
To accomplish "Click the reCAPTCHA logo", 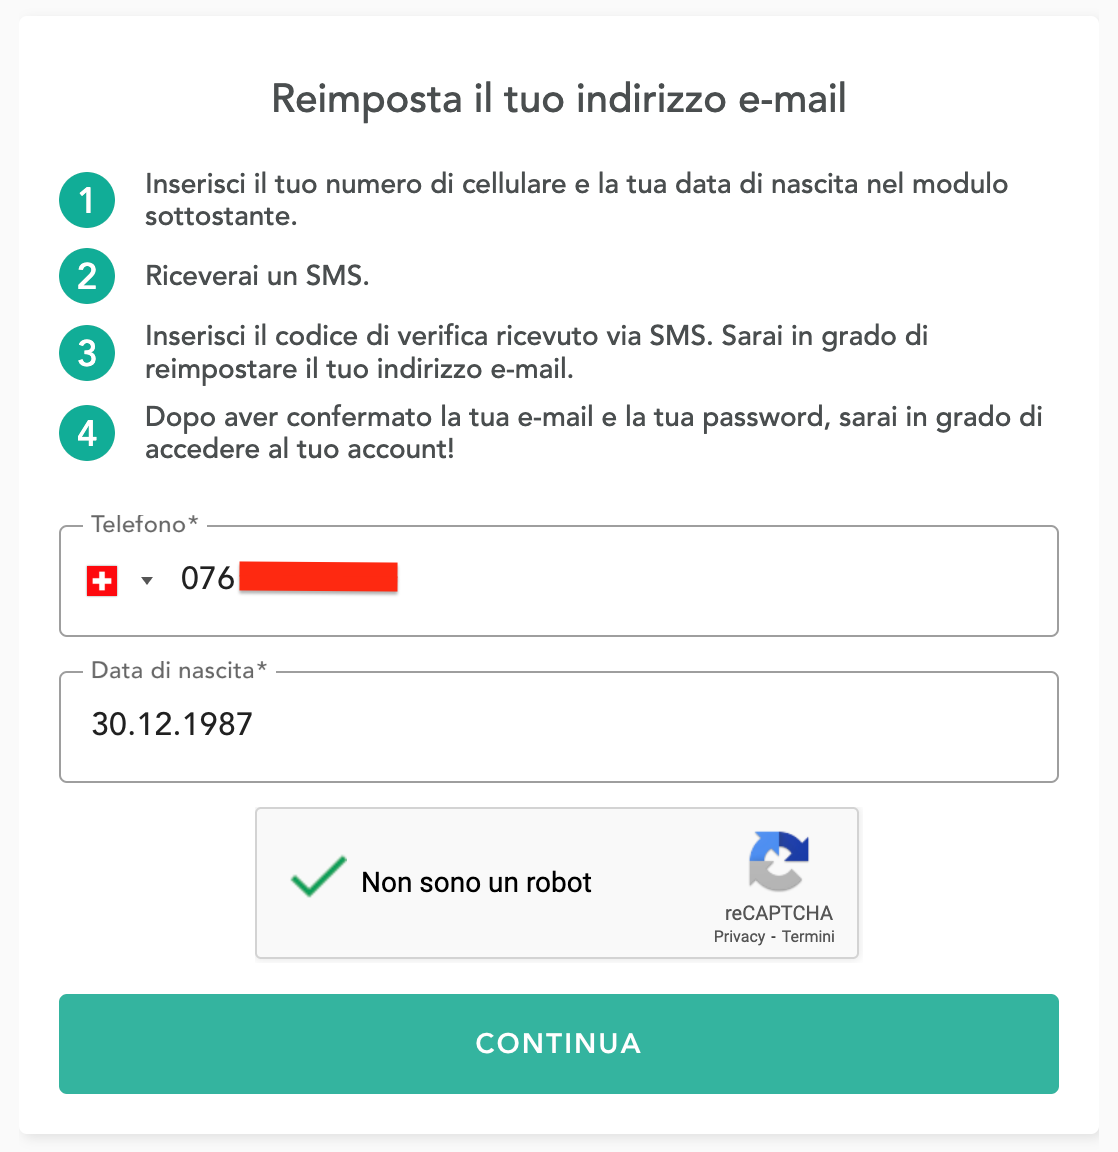I will (778, 860).
